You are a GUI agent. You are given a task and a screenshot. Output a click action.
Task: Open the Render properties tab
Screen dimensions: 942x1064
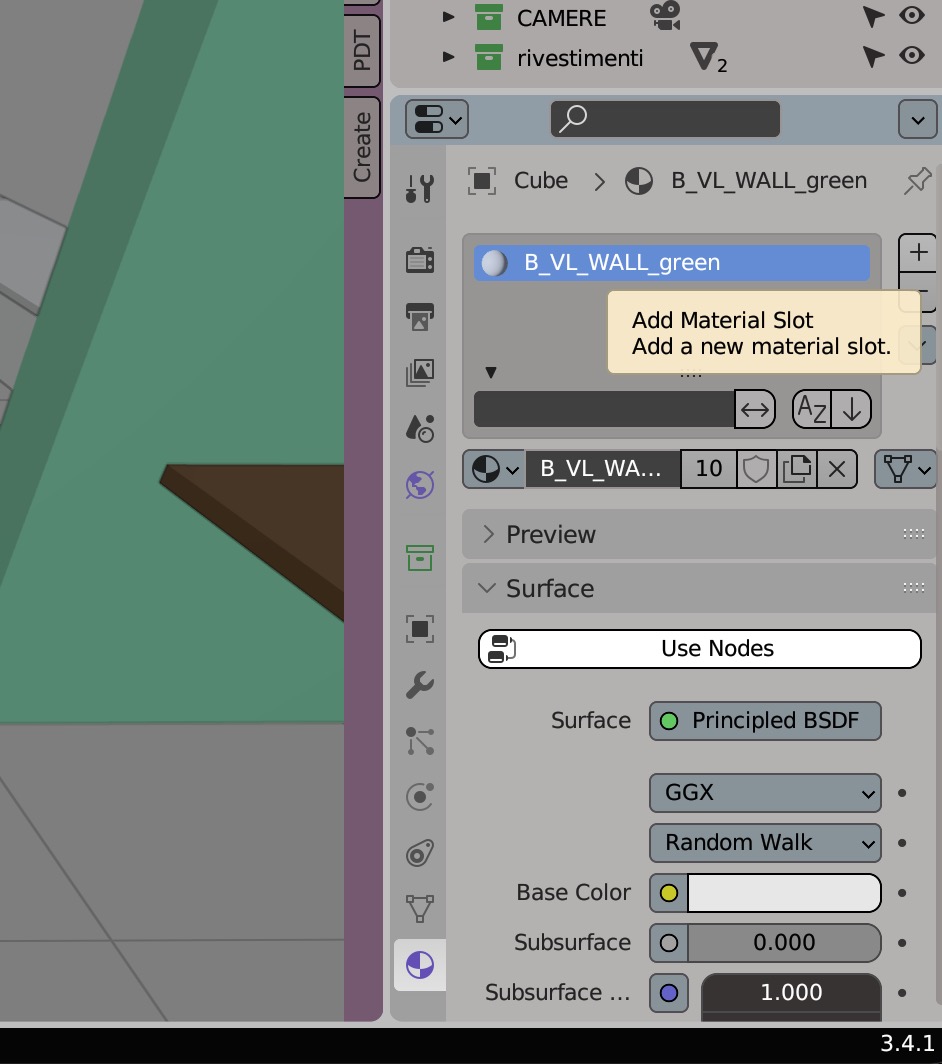419,260
